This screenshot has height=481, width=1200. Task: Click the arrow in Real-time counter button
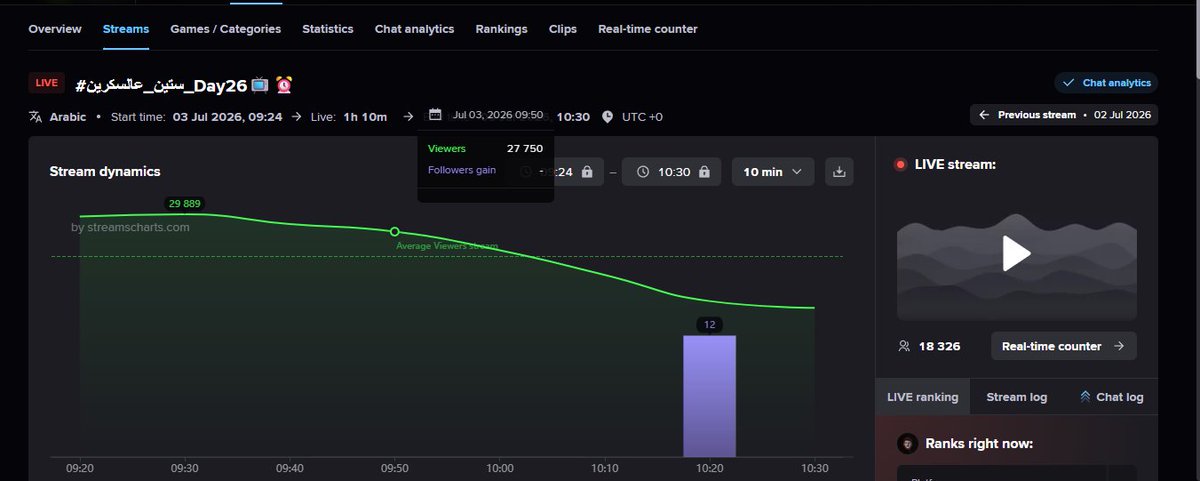click(1118, 346)
